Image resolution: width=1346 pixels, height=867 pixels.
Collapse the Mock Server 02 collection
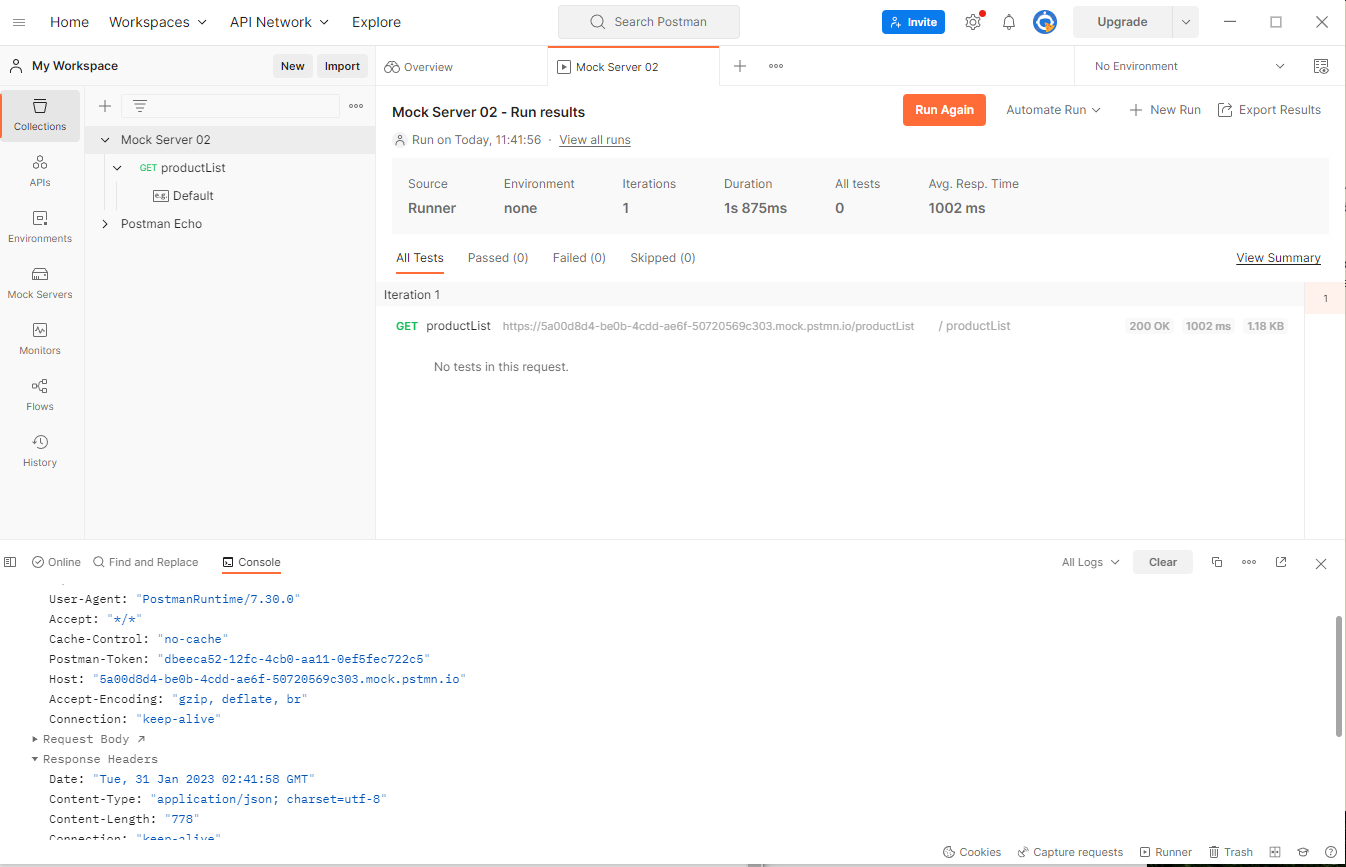click(x=105, y=140)
